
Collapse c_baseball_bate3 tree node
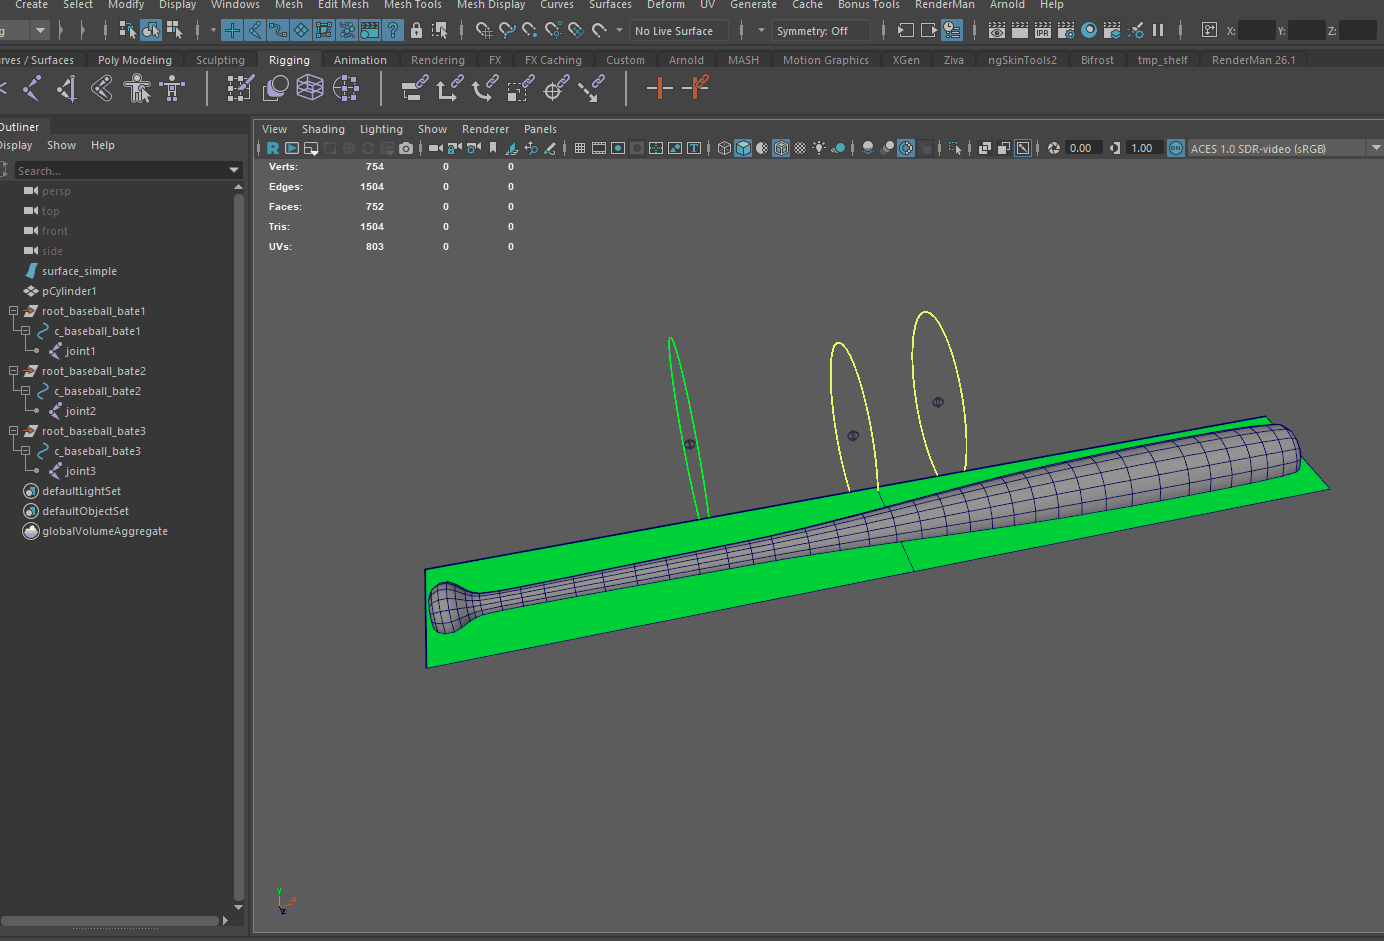click(x=26, y=451)
